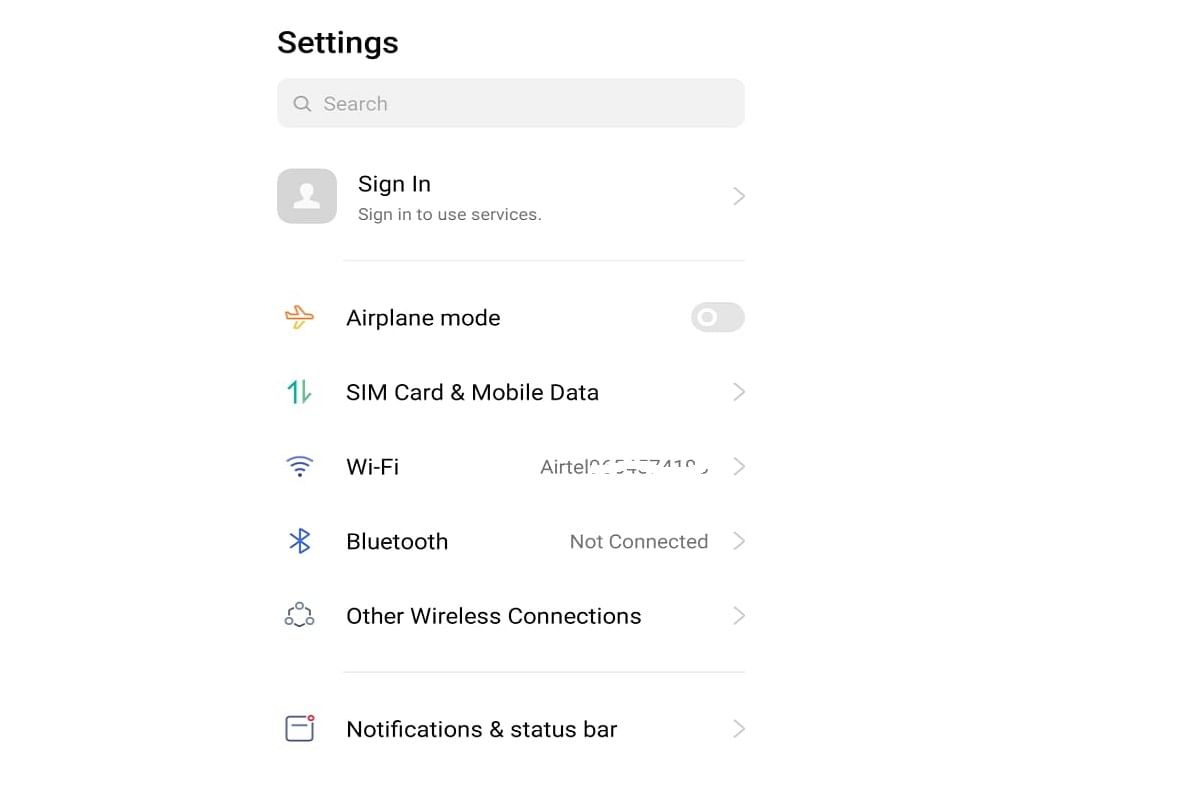Select the Bluetooth icon

298,541
